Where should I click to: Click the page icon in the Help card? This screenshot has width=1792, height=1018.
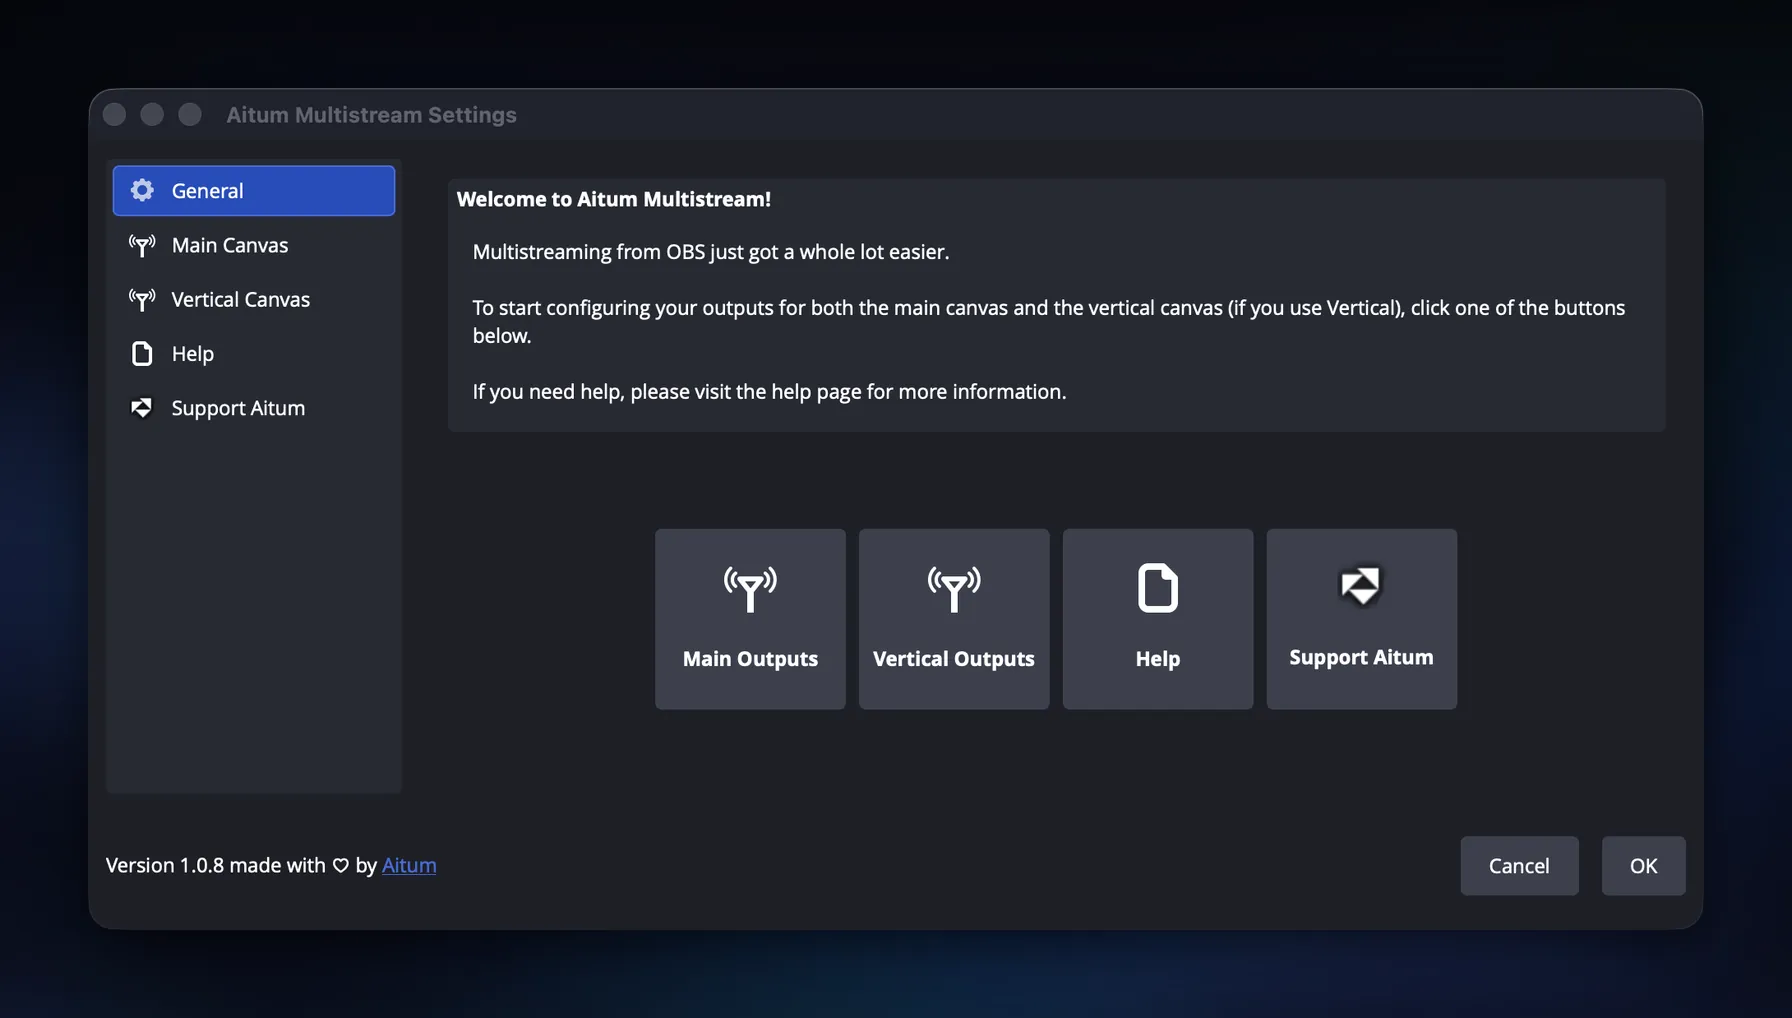[1158, 588]
